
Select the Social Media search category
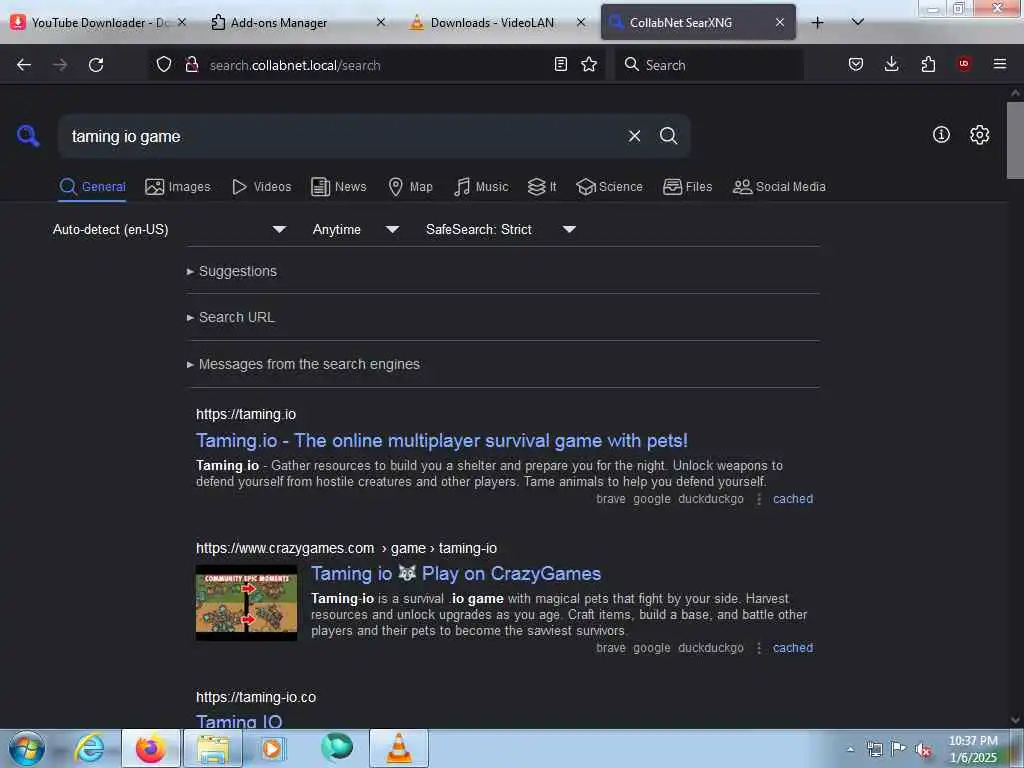(x=779, y=187)
